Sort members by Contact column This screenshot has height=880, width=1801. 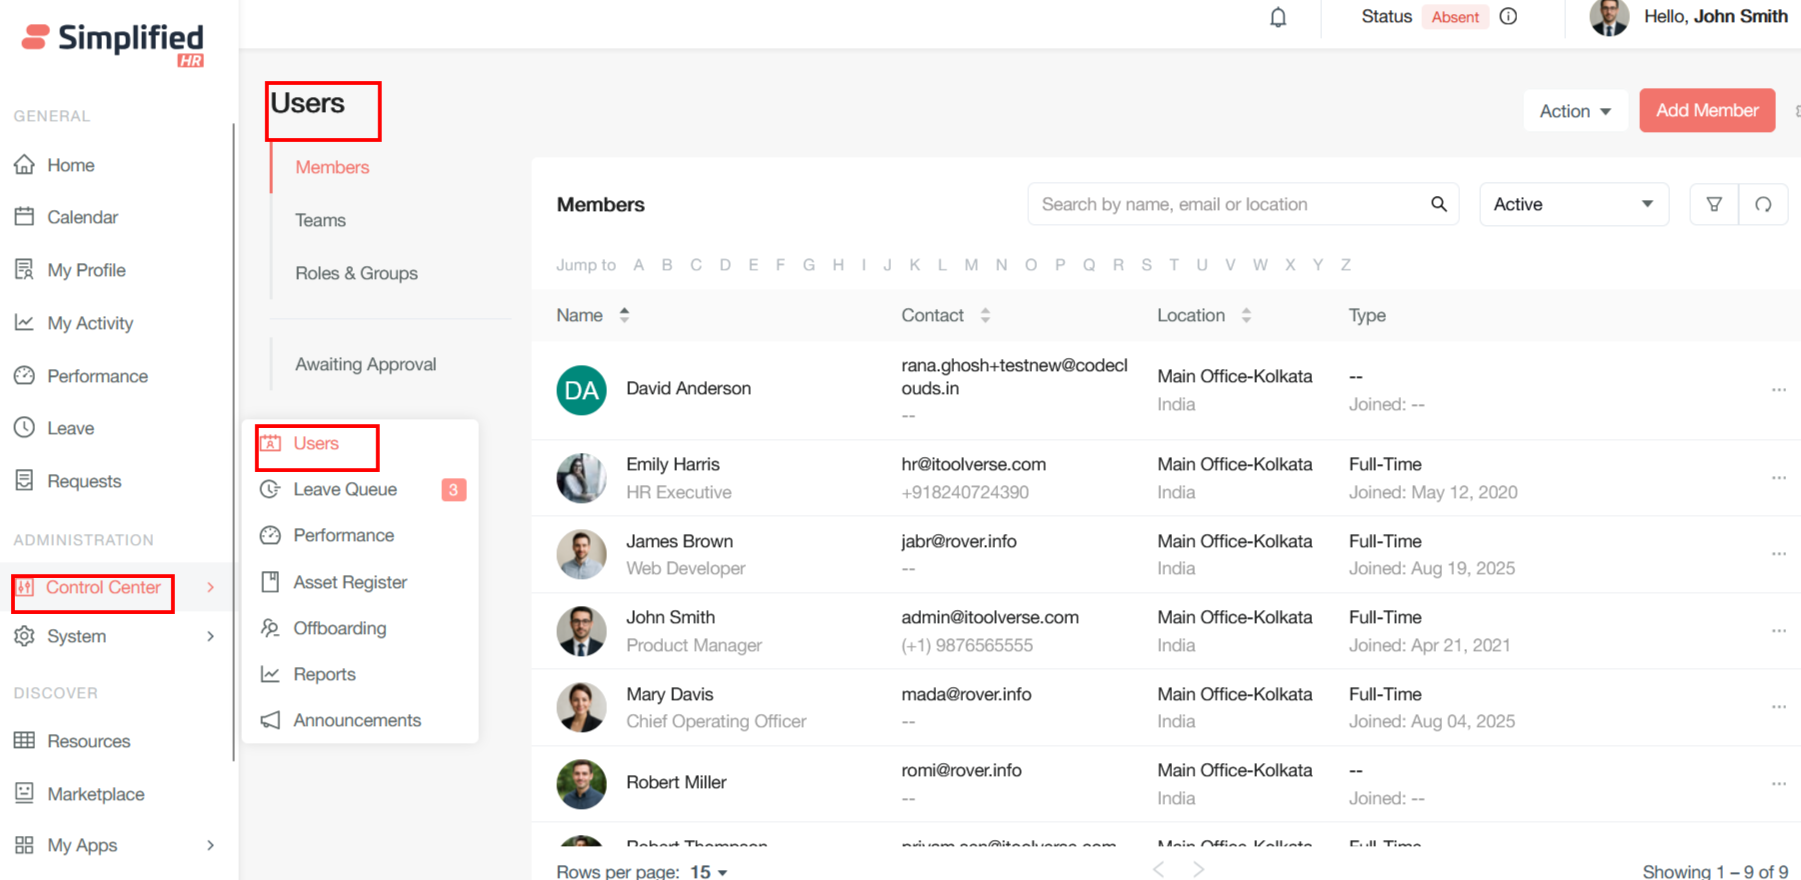(x=985, y=315)
